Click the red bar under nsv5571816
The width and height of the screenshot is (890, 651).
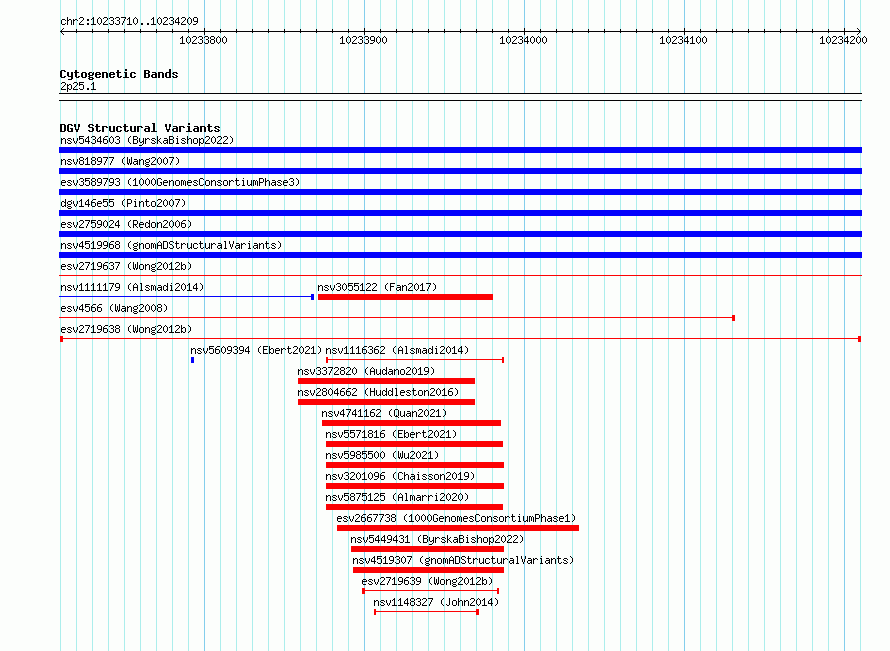click(414, 444)
